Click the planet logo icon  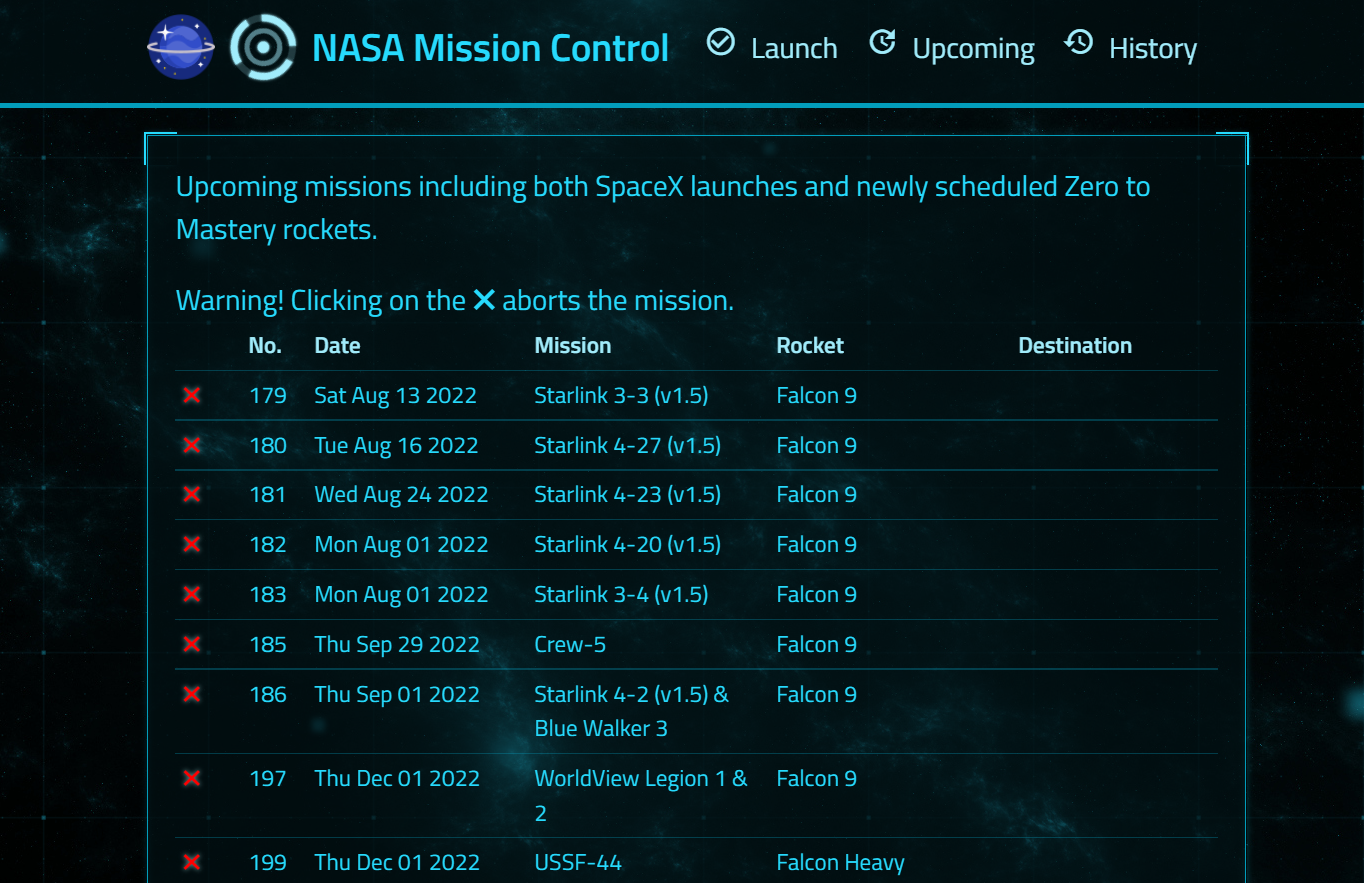(181, 44)
